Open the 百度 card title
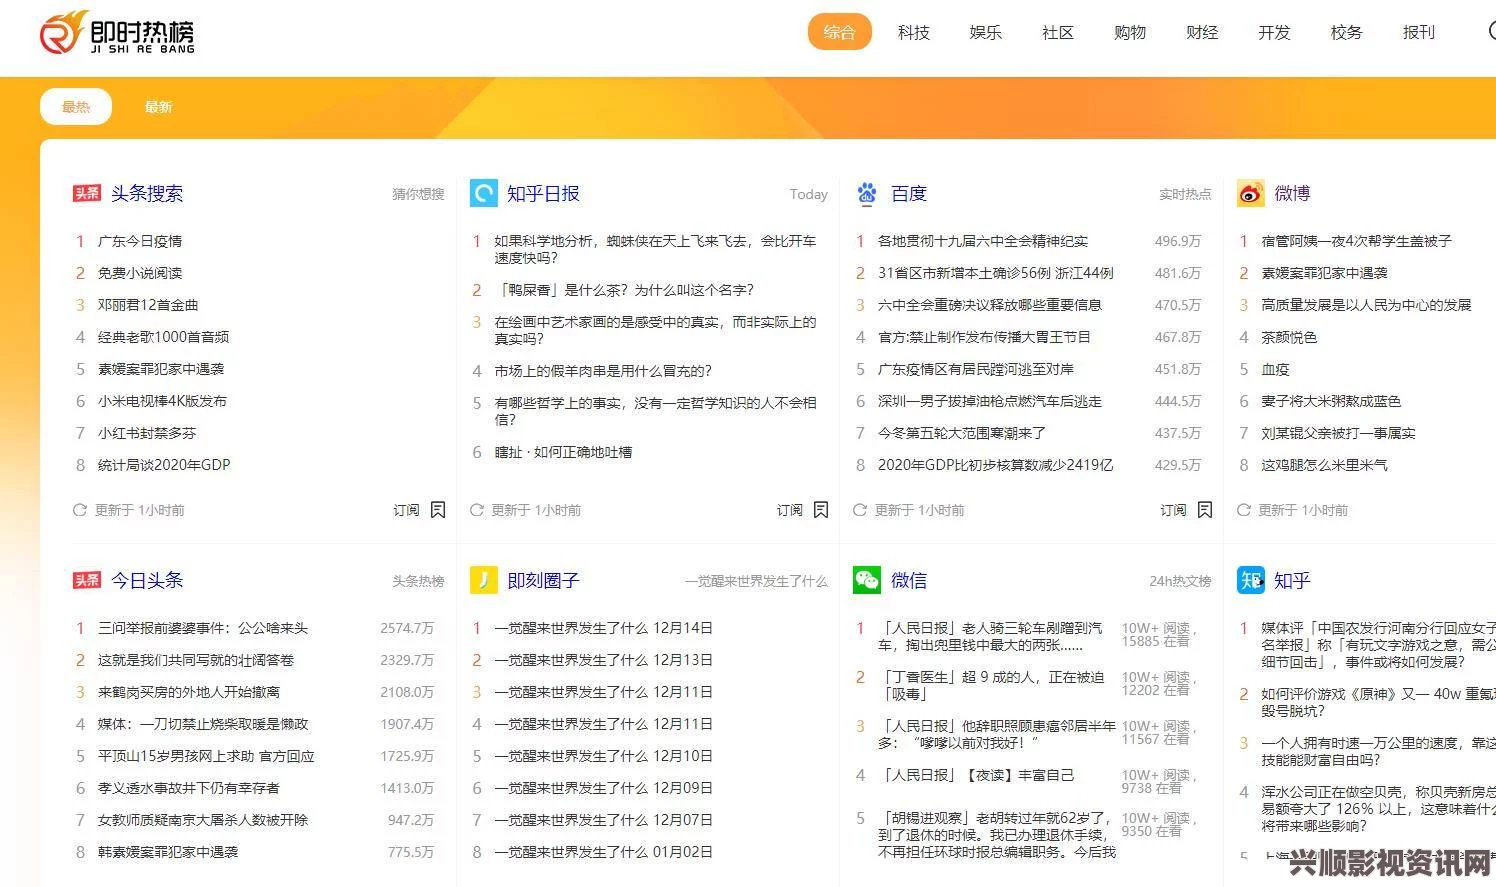 click(x=909, y=193)
